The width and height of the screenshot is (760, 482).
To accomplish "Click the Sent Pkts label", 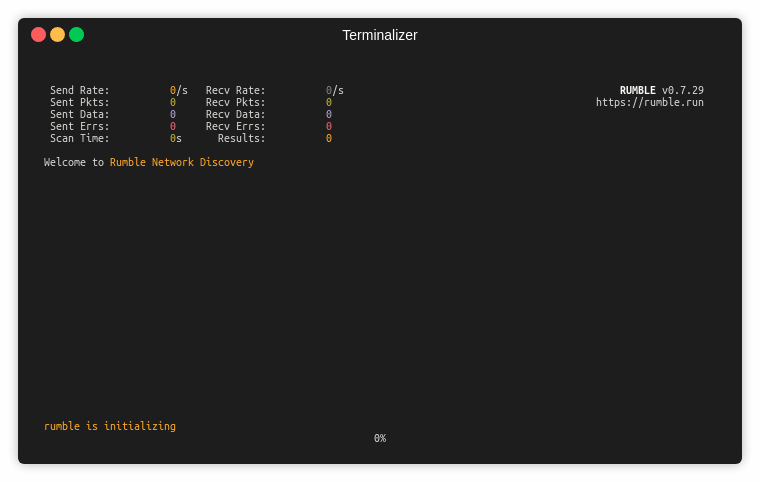I will pyautogui.click(x=80, y=102).
